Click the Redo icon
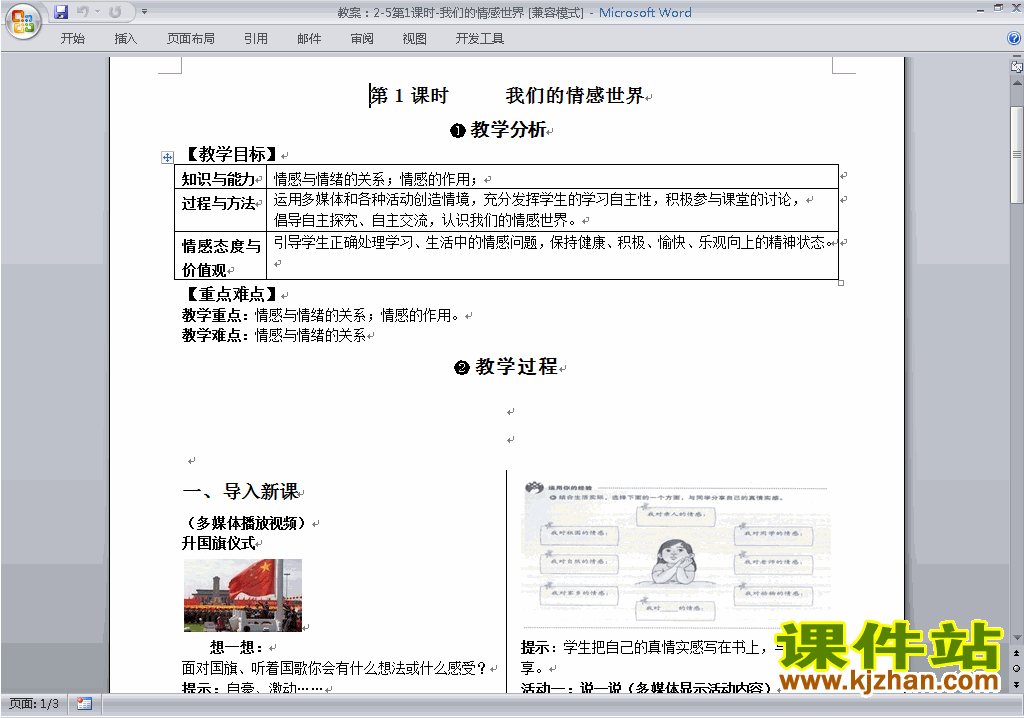 (x=116, y=12)
